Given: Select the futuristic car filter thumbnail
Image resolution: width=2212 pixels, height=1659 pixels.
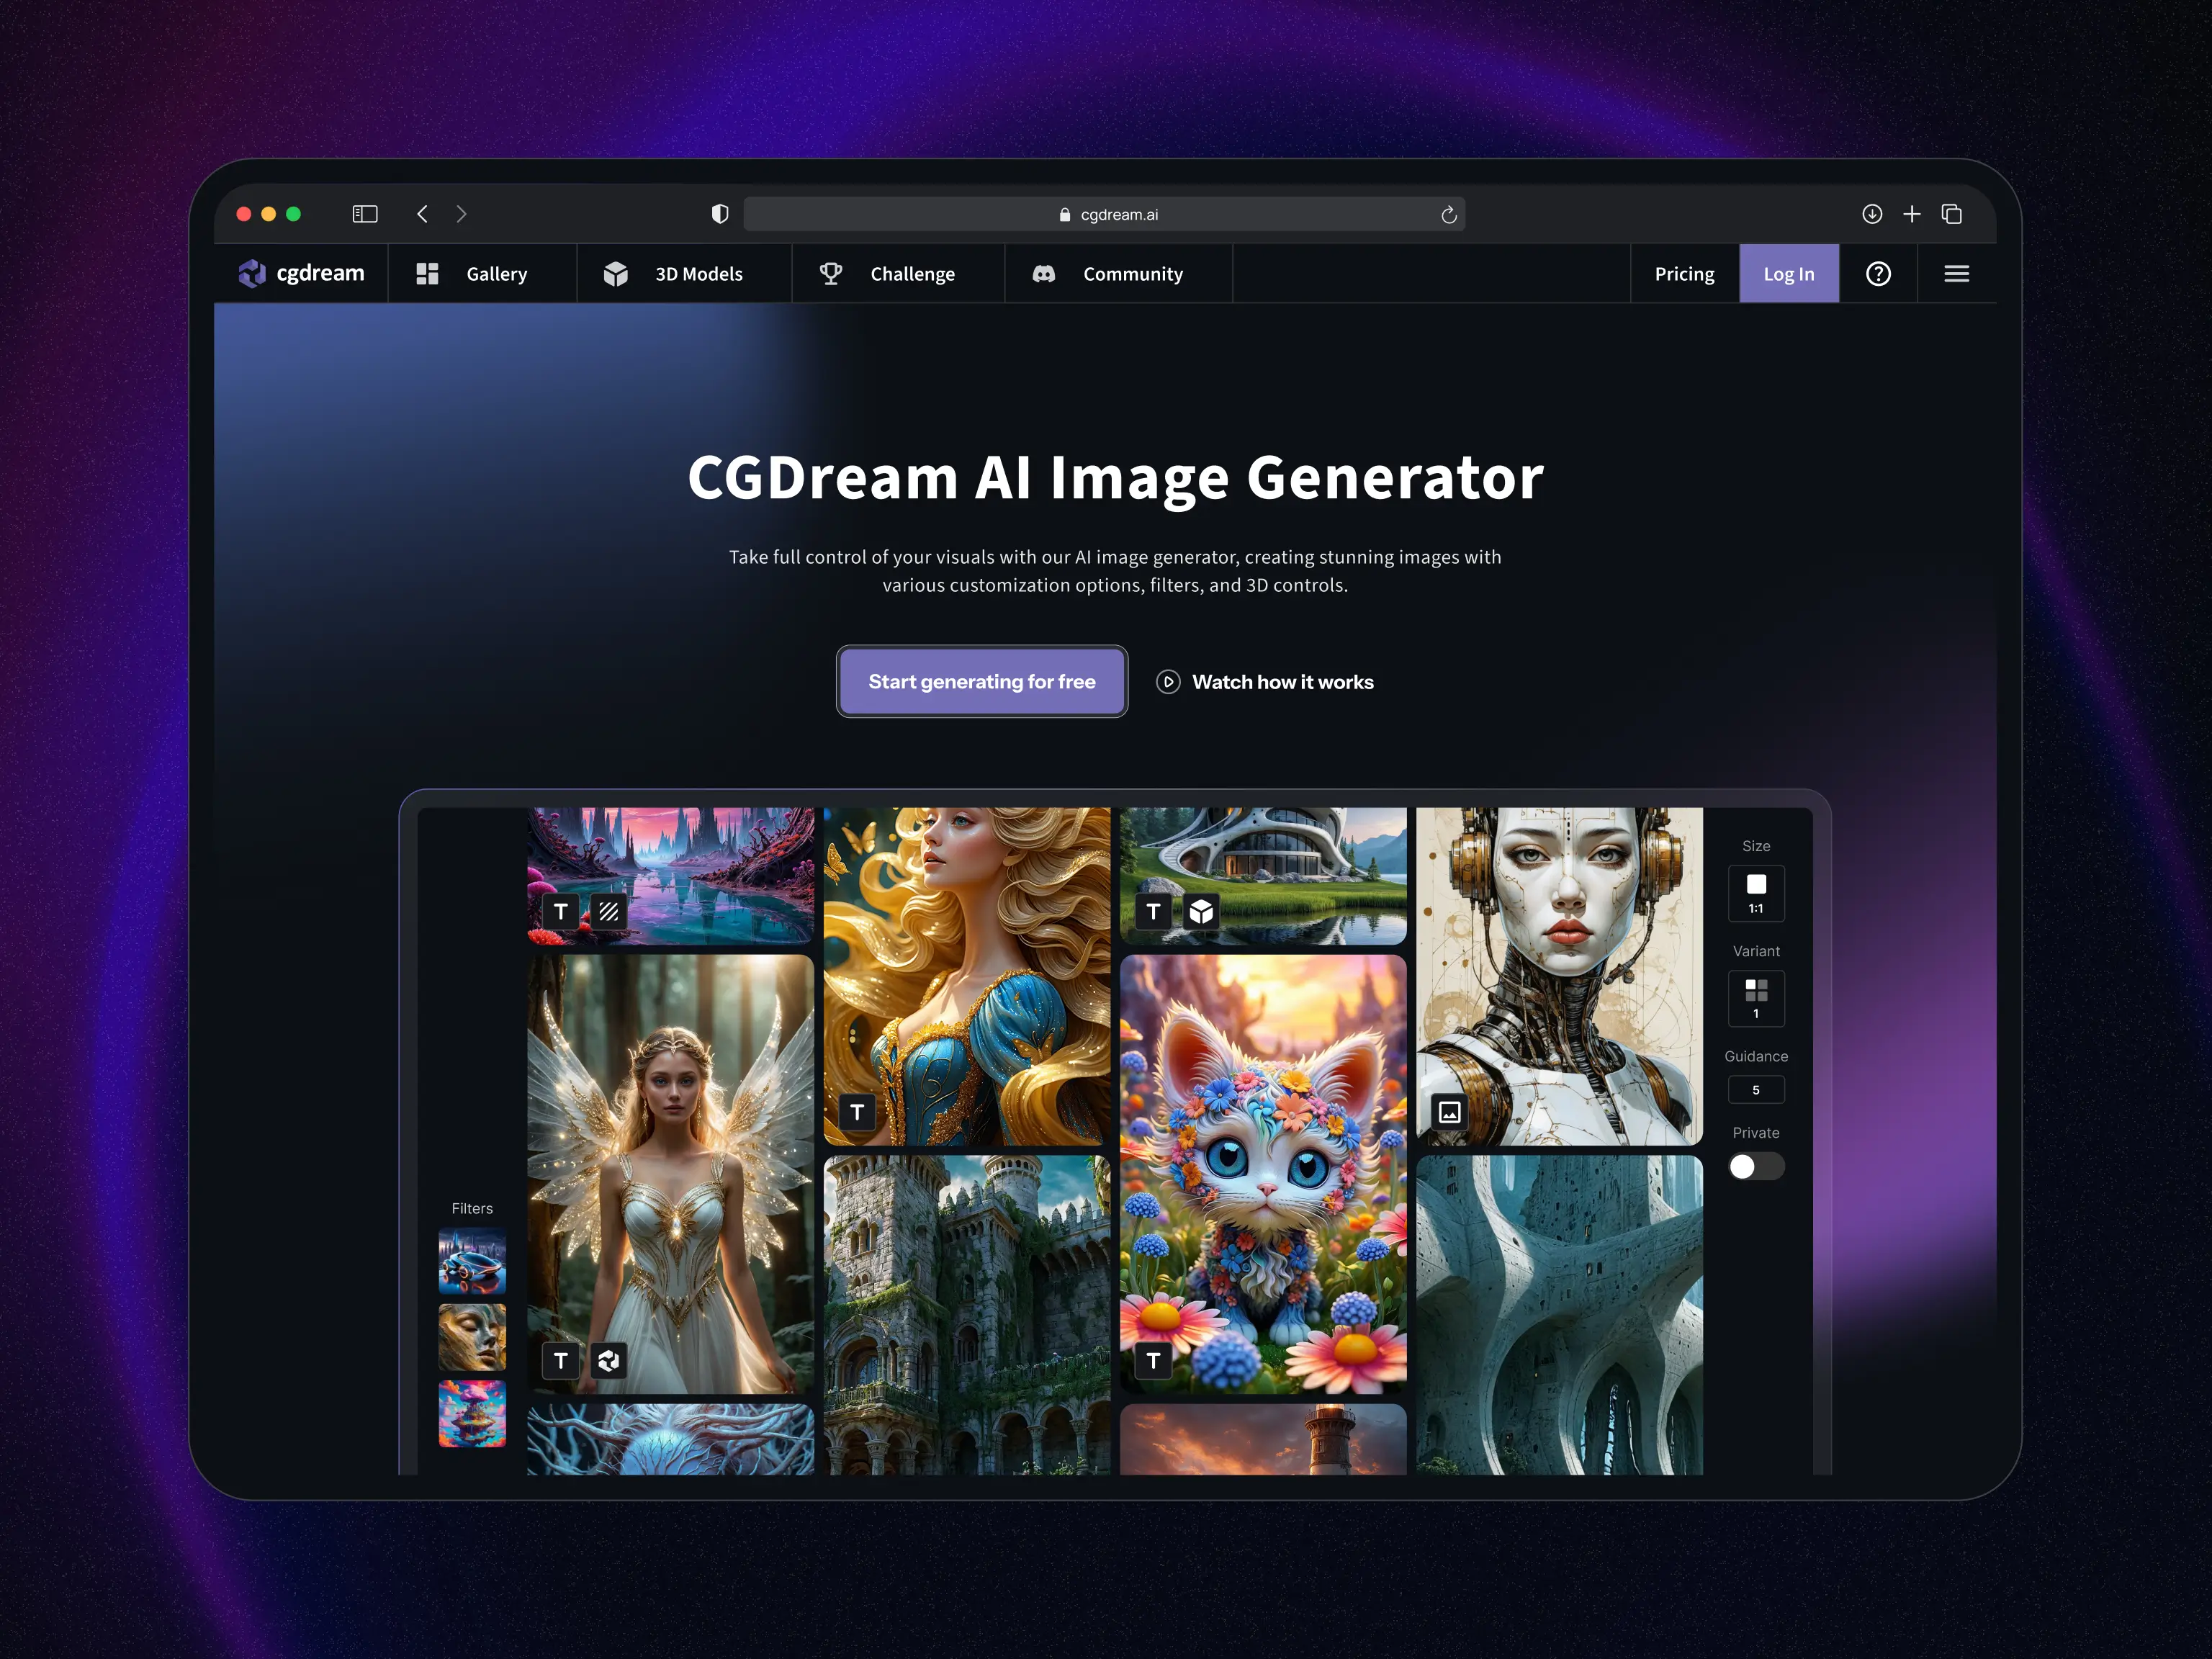Looking at the screenshot, I should click(472, 1261).
